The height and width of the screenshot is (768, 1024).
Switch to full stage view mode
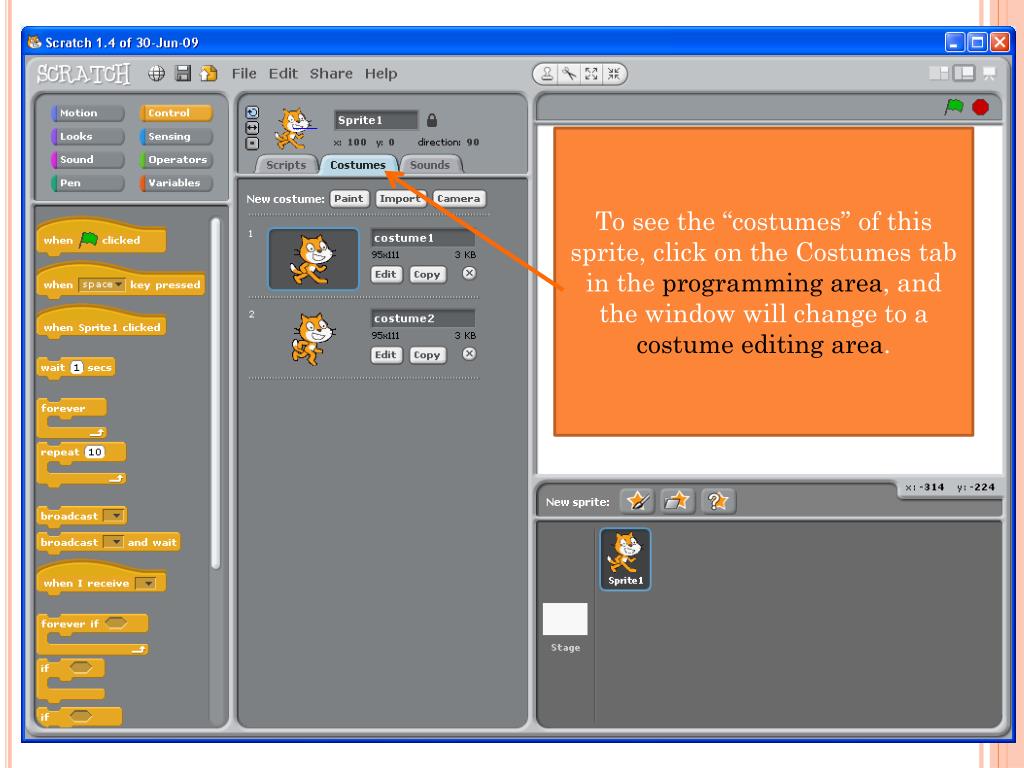[x=964, y=73]
